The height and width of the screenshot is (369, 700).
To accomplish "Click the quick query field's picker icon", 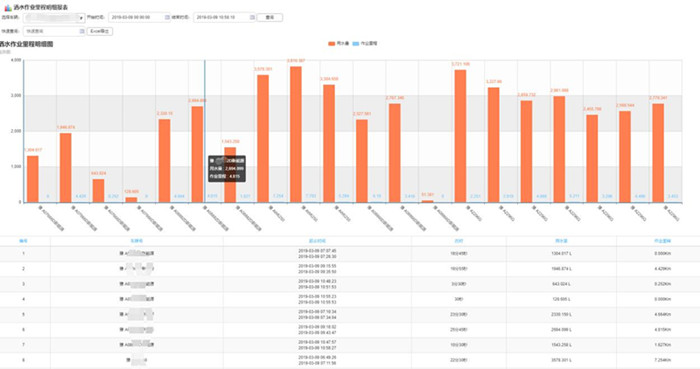I will coord(82,31).
